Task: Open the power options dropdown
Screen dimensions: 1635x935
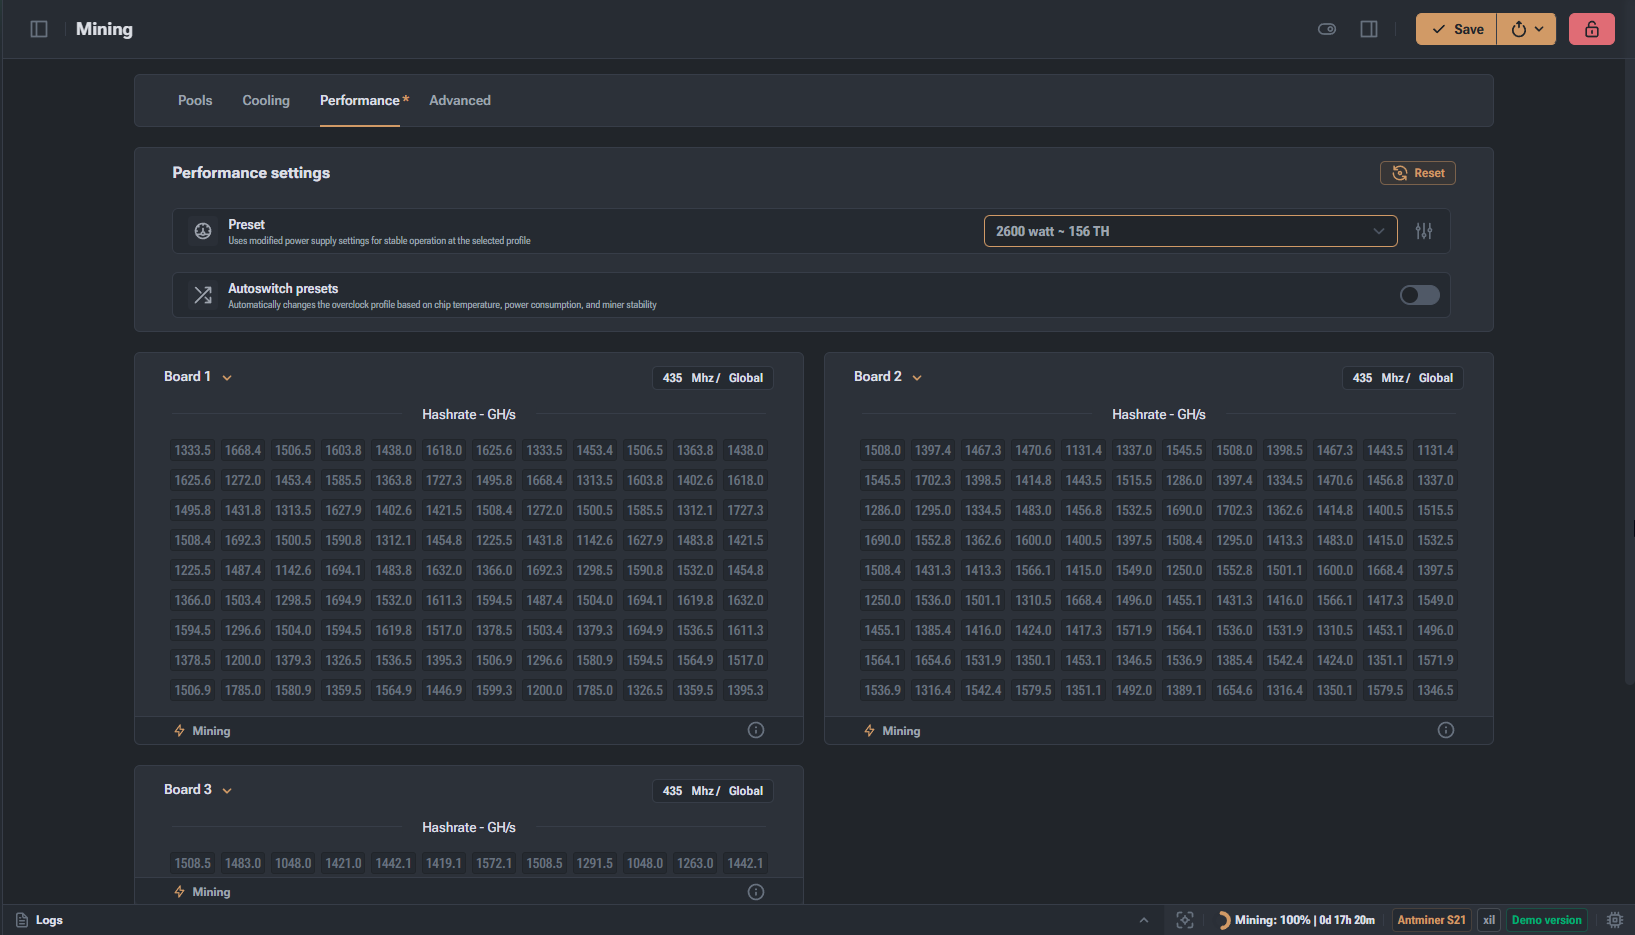Action: point(1527,29)
